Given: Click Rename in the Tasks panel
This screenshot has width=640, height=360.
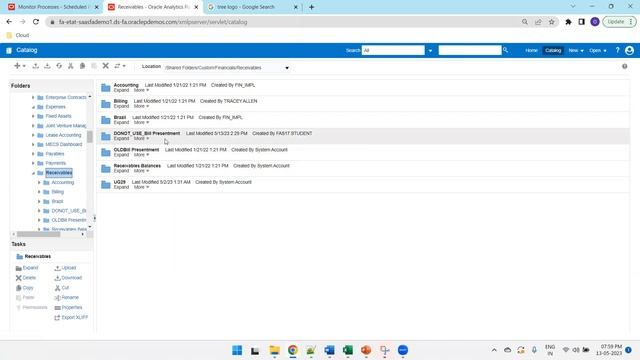Looking at the screenshot, I should click(67, 298).
